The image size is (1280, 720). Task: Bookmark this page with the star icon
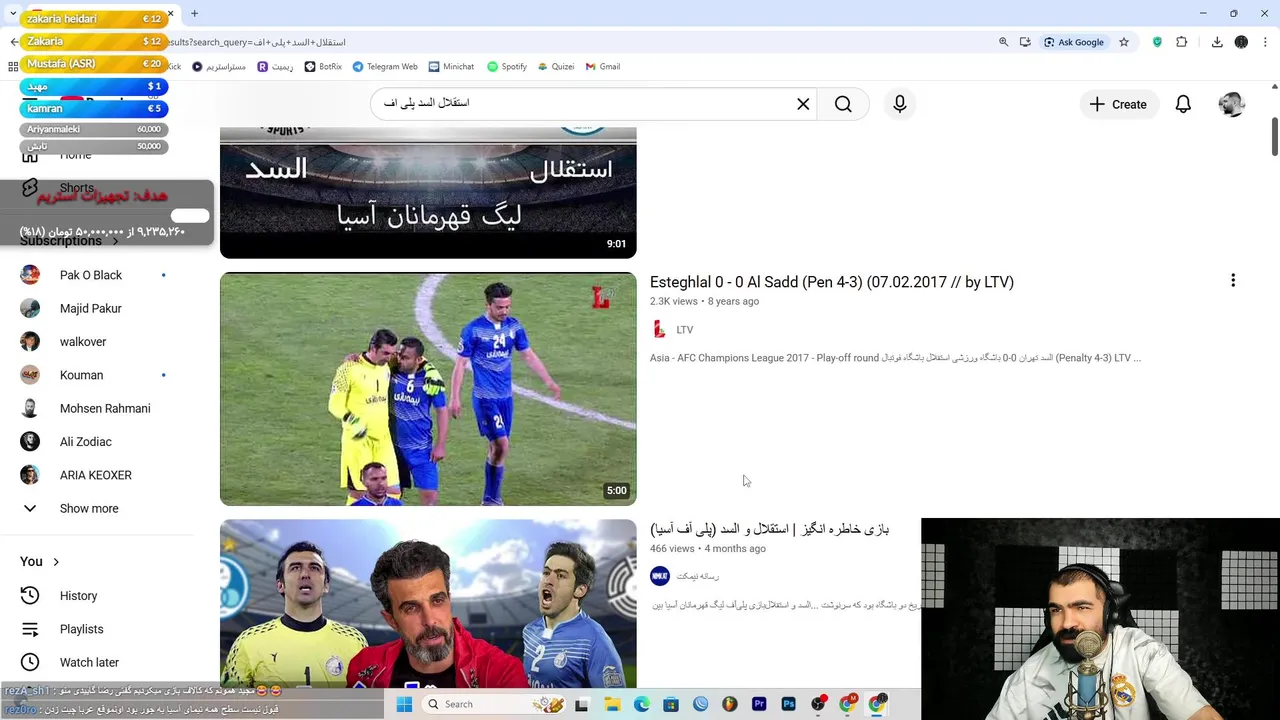[1124, 42]
